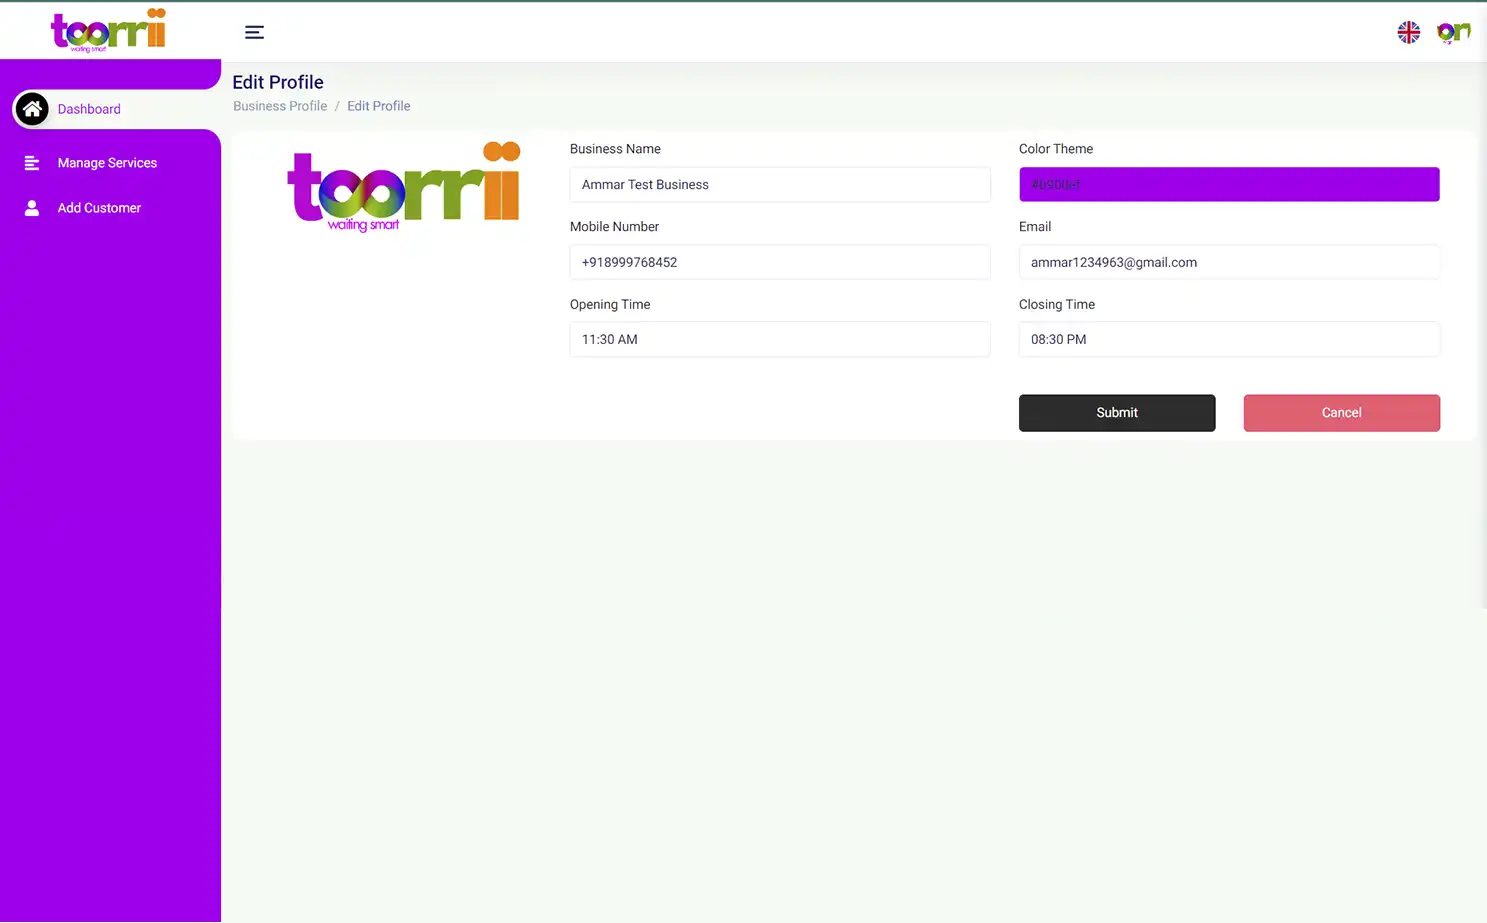Submit the Edit Profile form
This screenshot has height=923, width=1487.
tap(1116, 412)
